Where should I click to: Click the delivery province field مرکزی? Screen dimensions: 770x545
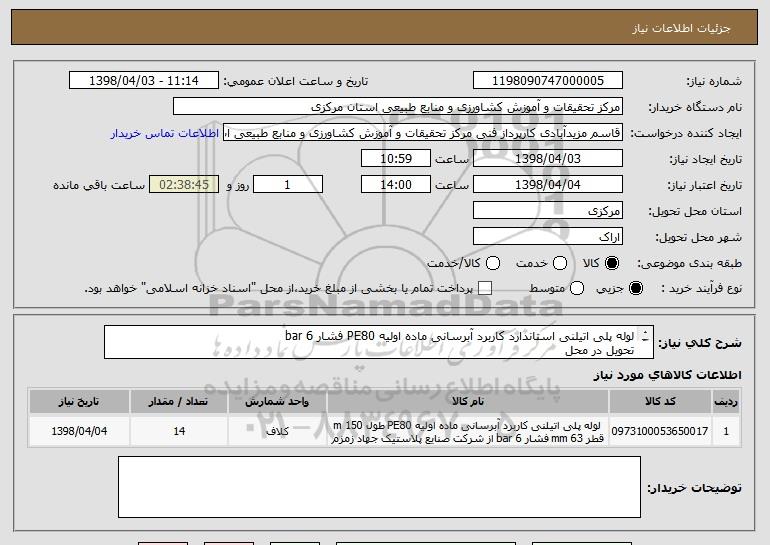pos(548,211)
